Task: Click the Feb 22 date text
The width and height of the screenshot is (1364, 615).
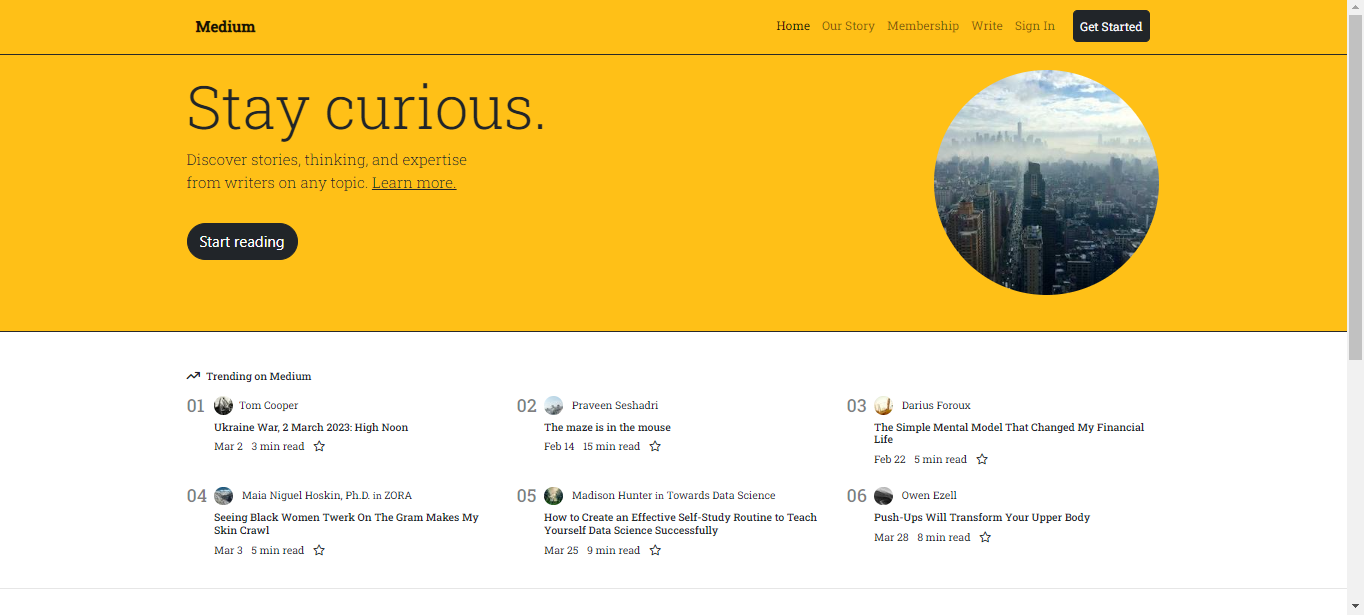Action: tap(889, 459)
